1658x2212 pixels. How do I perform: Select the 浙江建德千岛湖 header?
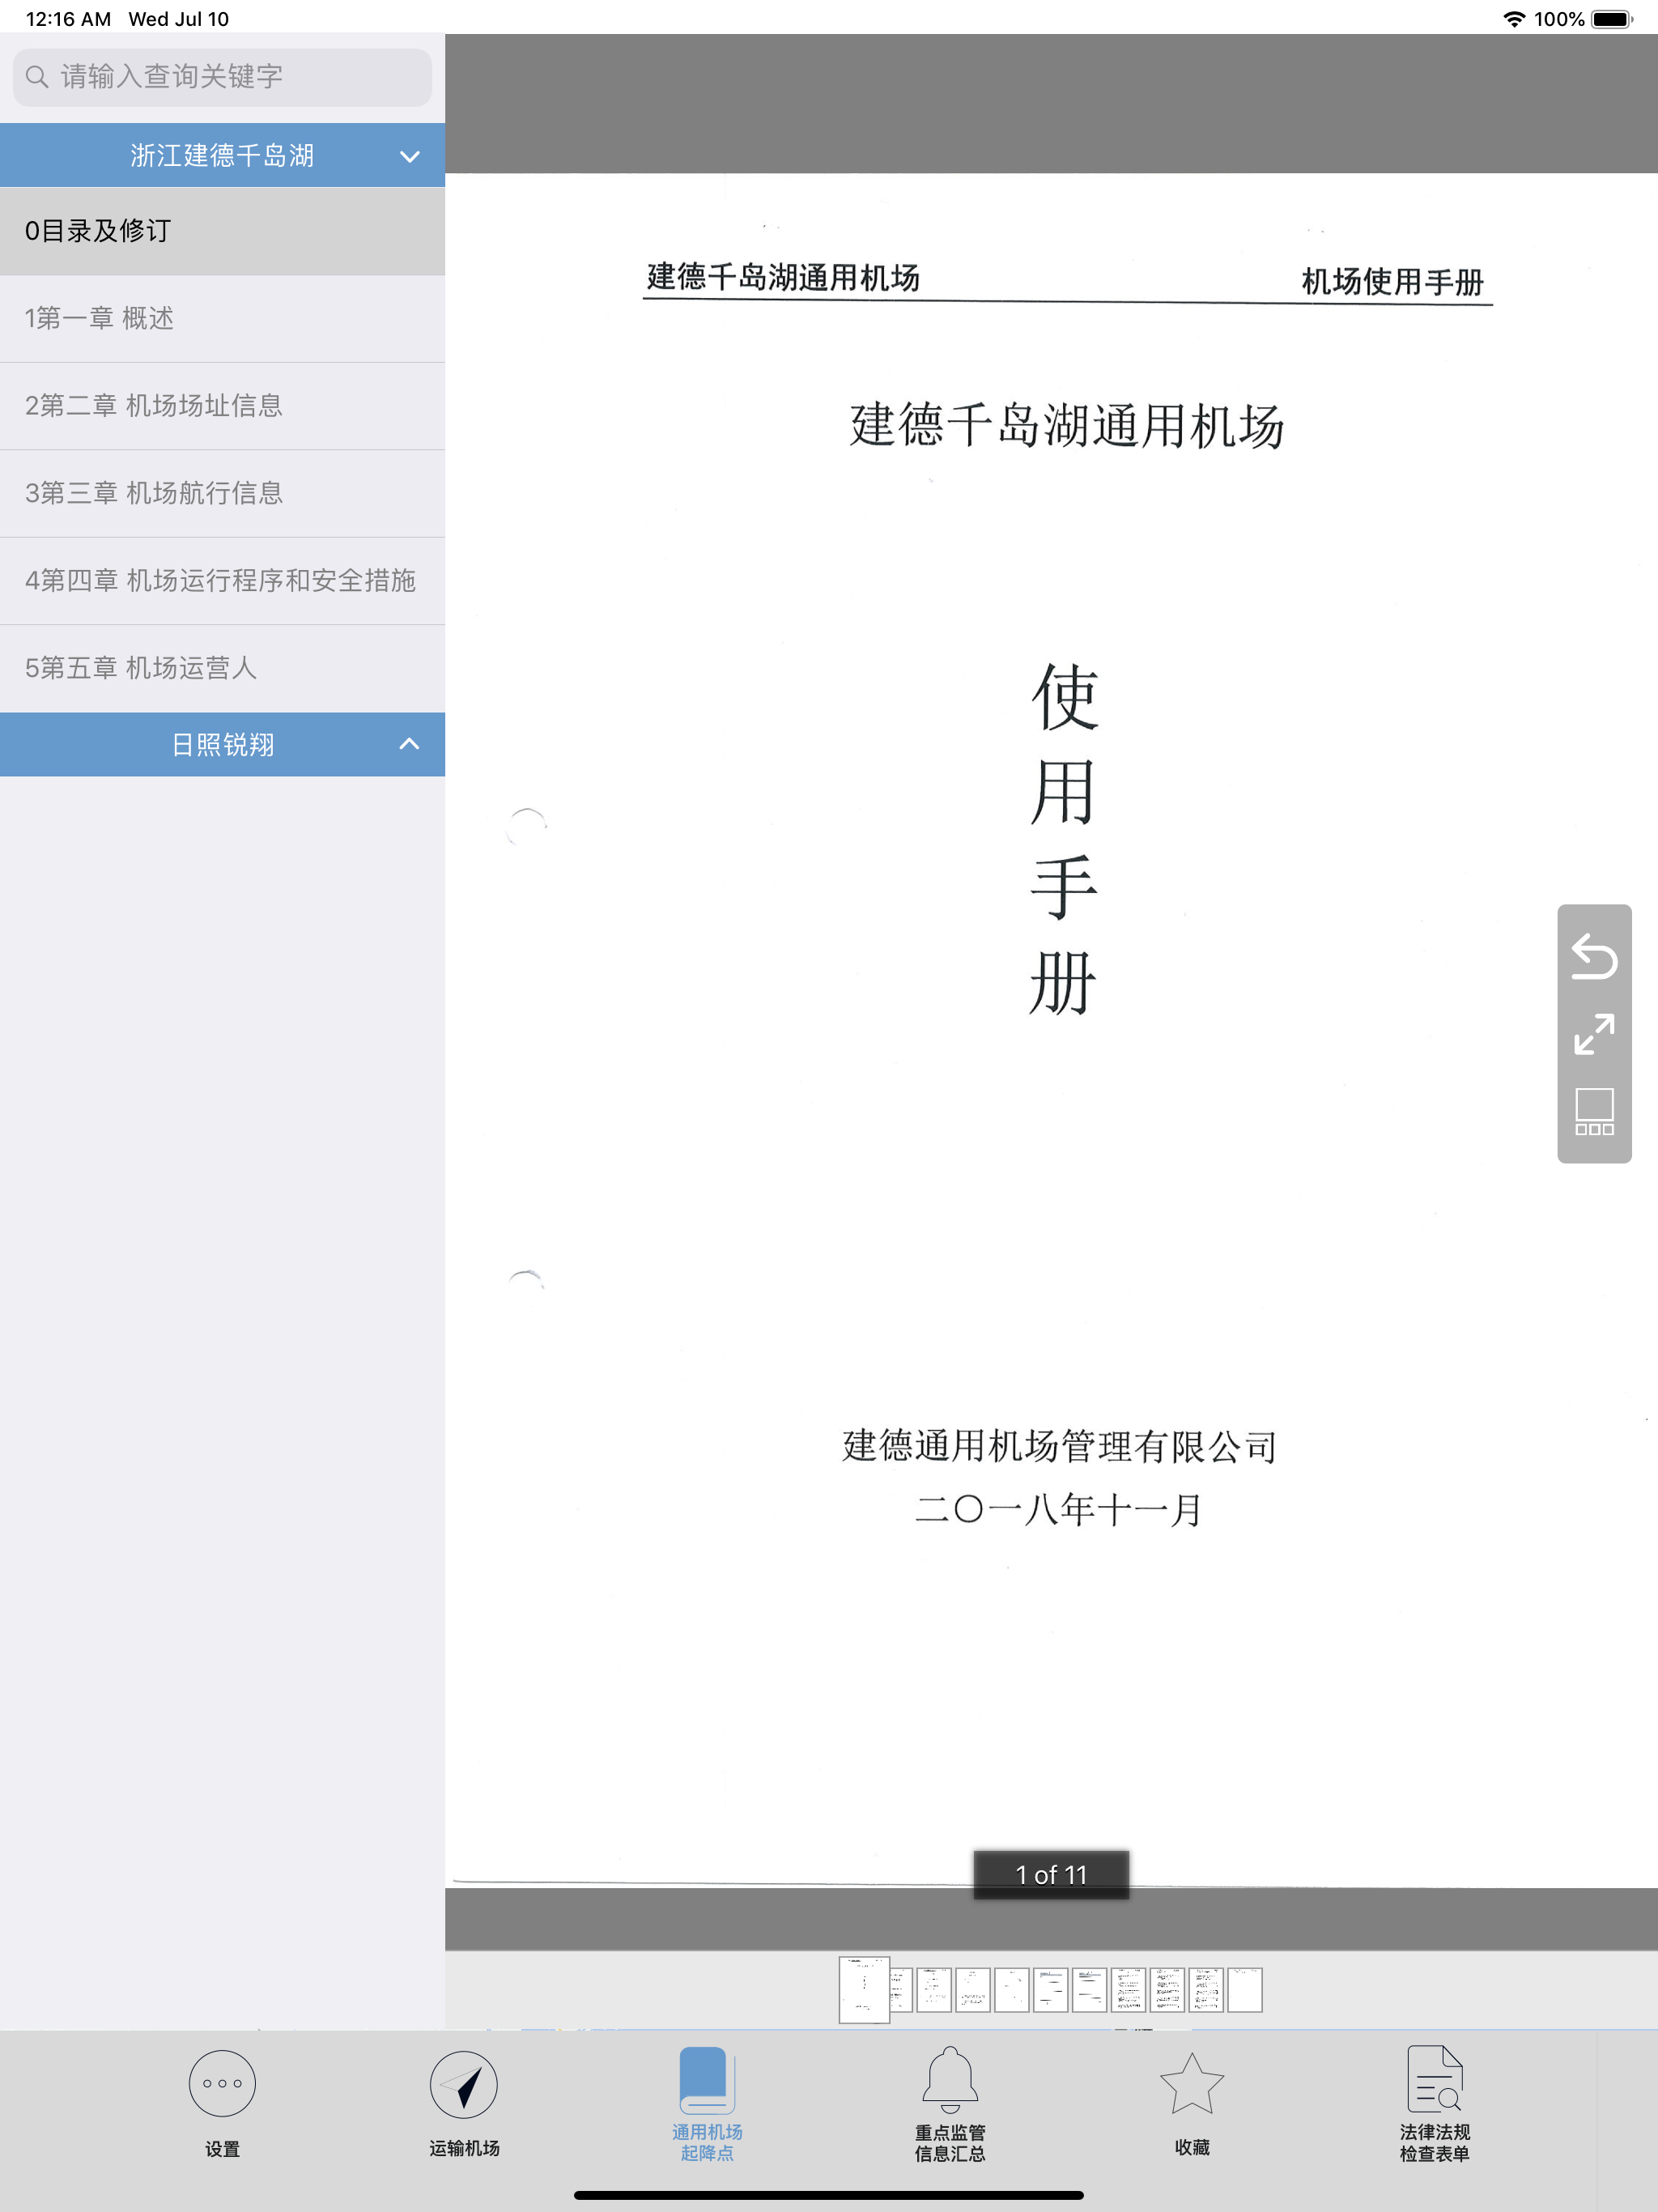click(x=222, y=155)
